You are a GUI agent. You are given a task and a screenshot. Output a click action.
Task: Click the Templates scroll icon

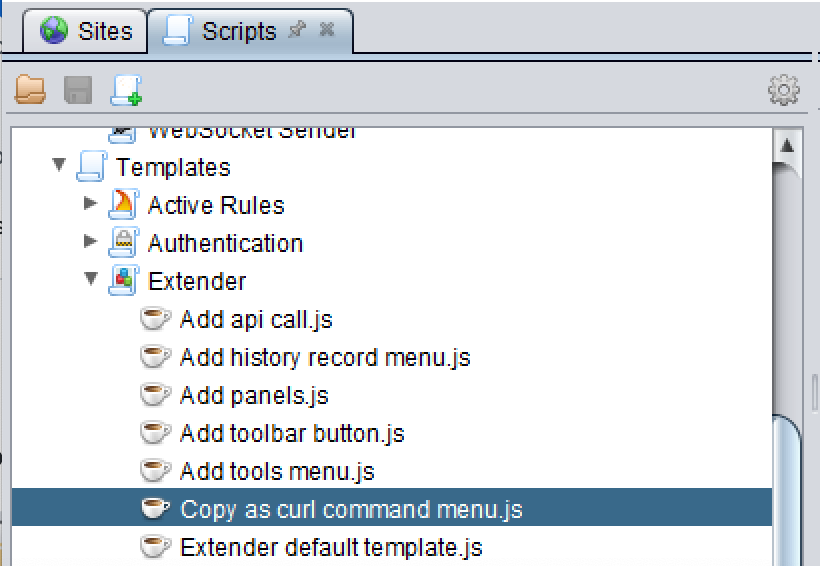(x=92, y=167)
